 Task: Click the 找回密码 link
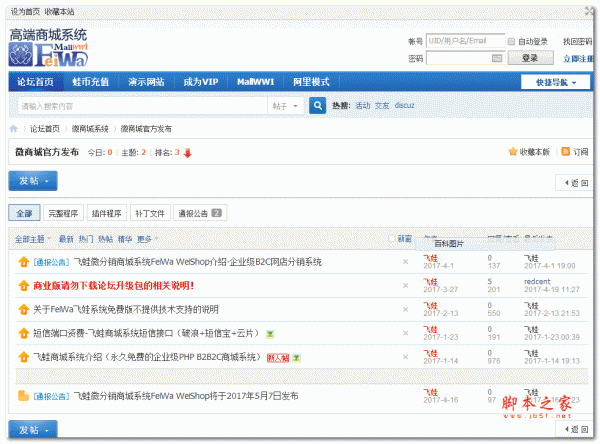[577, 41]
